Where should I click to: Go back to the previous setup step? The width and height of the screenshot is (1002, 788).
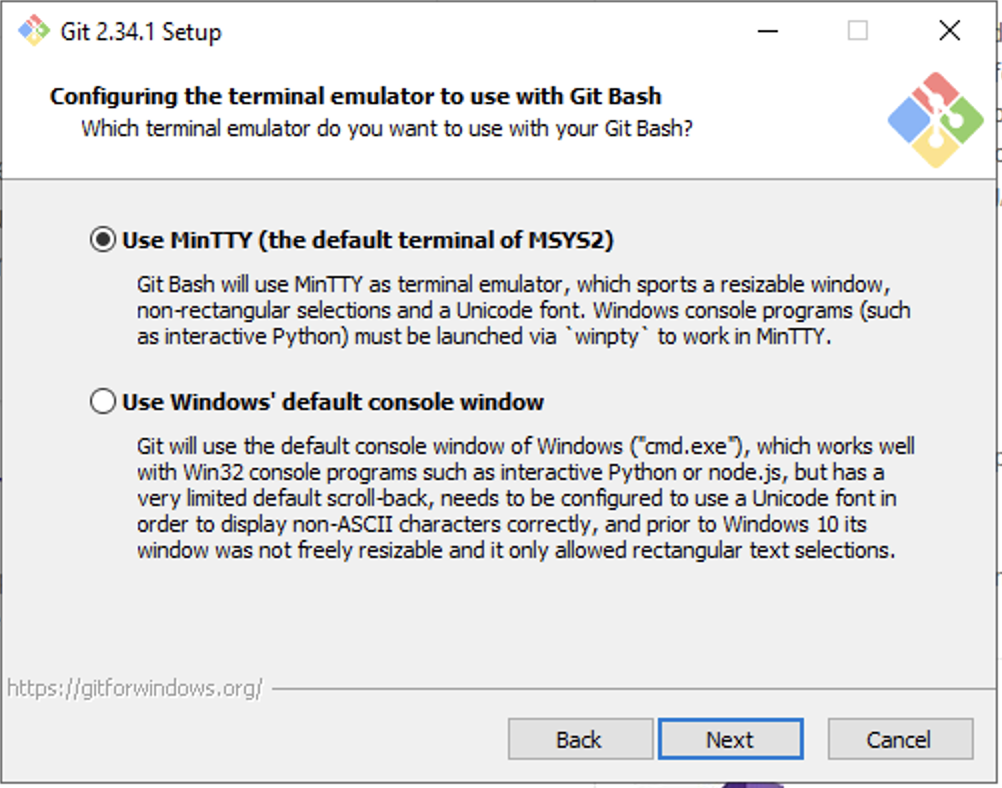[580, 739]
